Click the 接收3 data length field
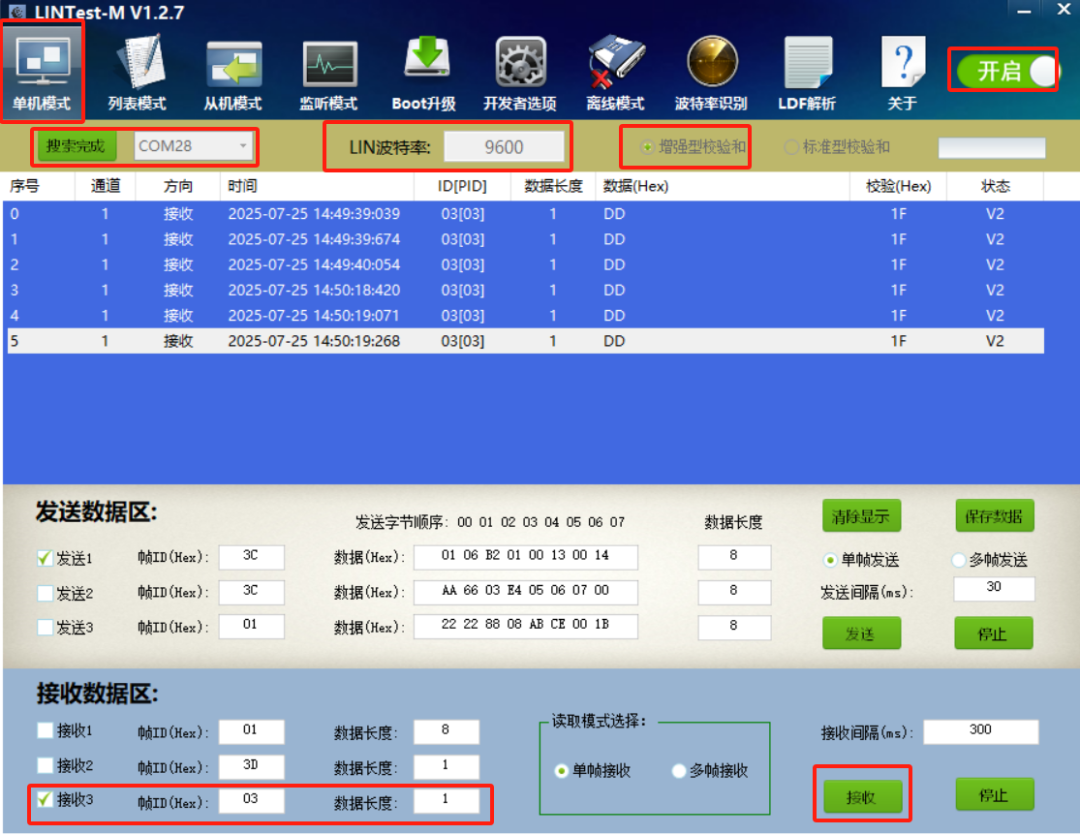The width and height of the screenshot is (1080, 835). [x=446, y=800]
